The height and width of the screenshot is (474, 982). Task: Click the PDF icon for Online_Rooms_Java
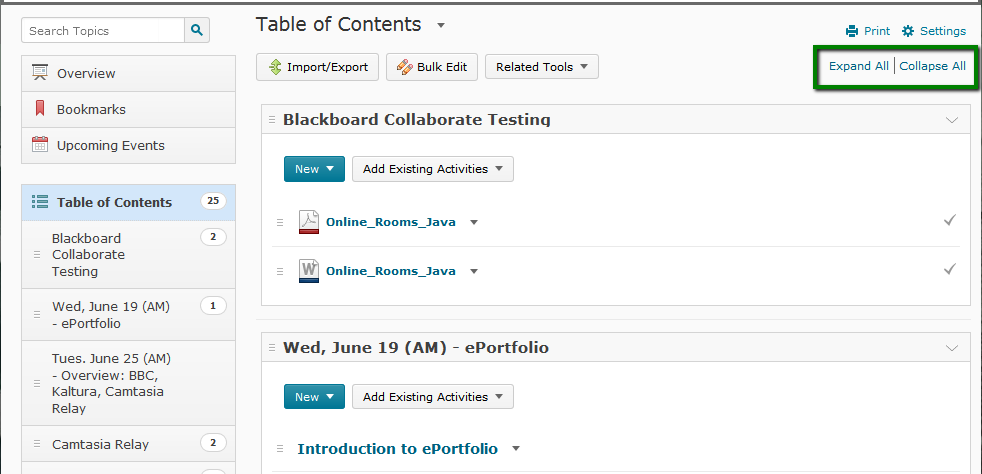coord(309,222)
